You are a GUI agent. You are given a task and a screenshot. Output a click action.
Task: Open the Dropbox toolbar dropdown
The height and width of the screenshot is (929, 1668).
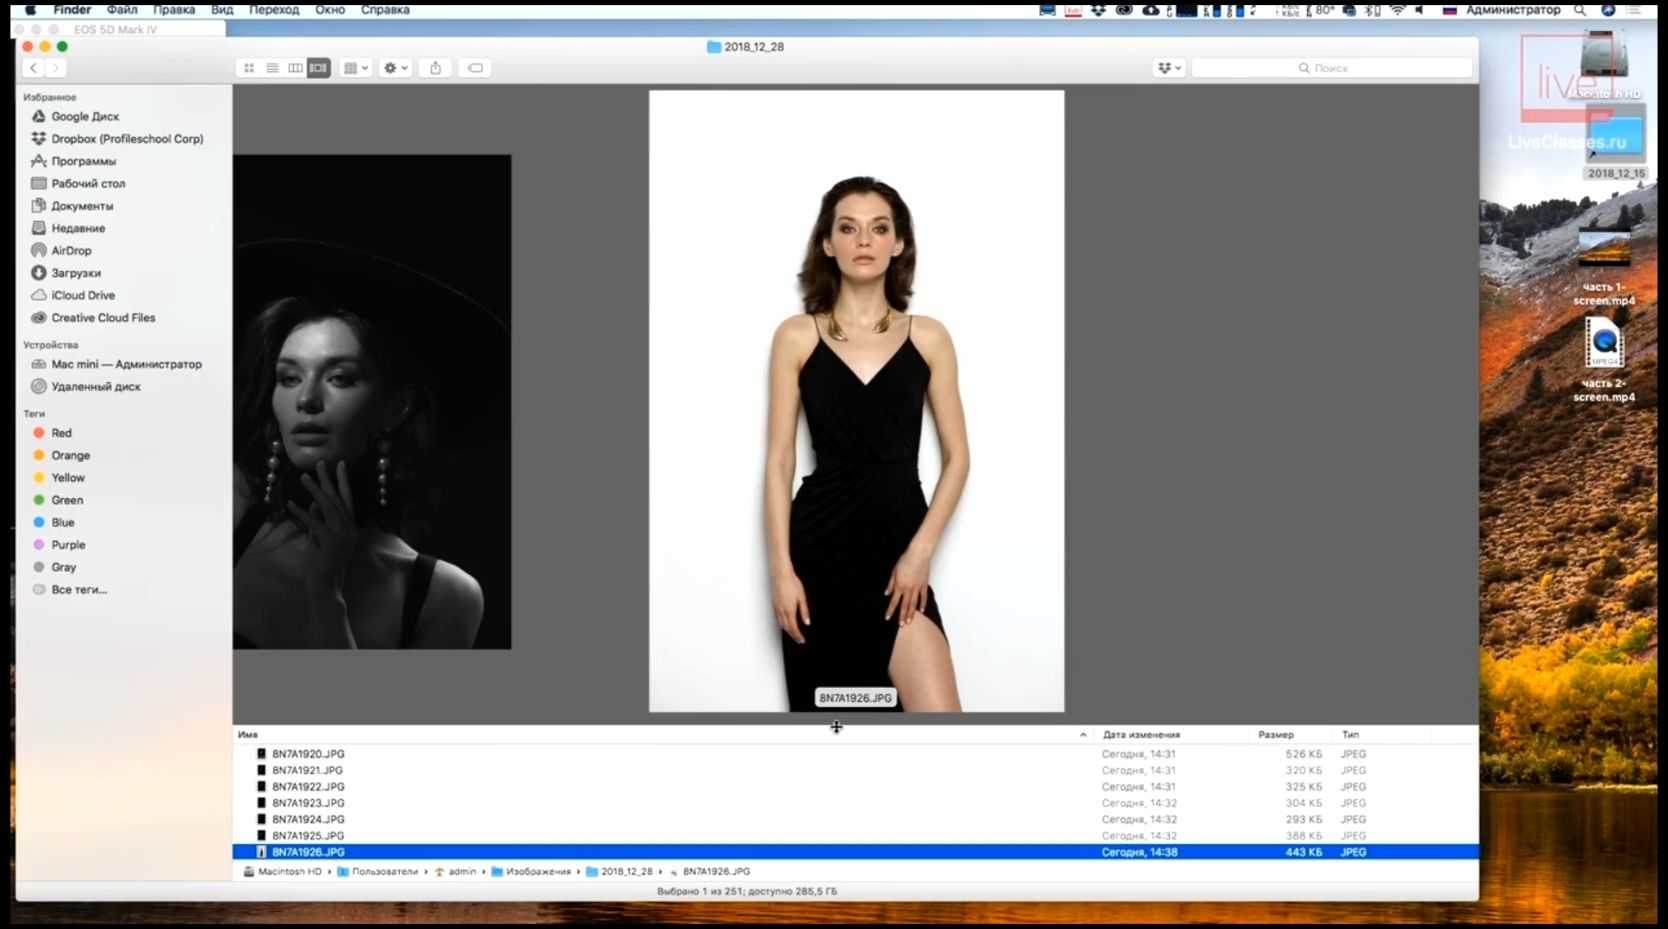[1169, 68]
